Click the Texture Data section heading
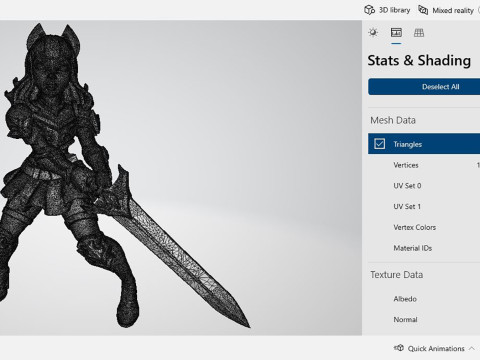 (x=397, y=275)
